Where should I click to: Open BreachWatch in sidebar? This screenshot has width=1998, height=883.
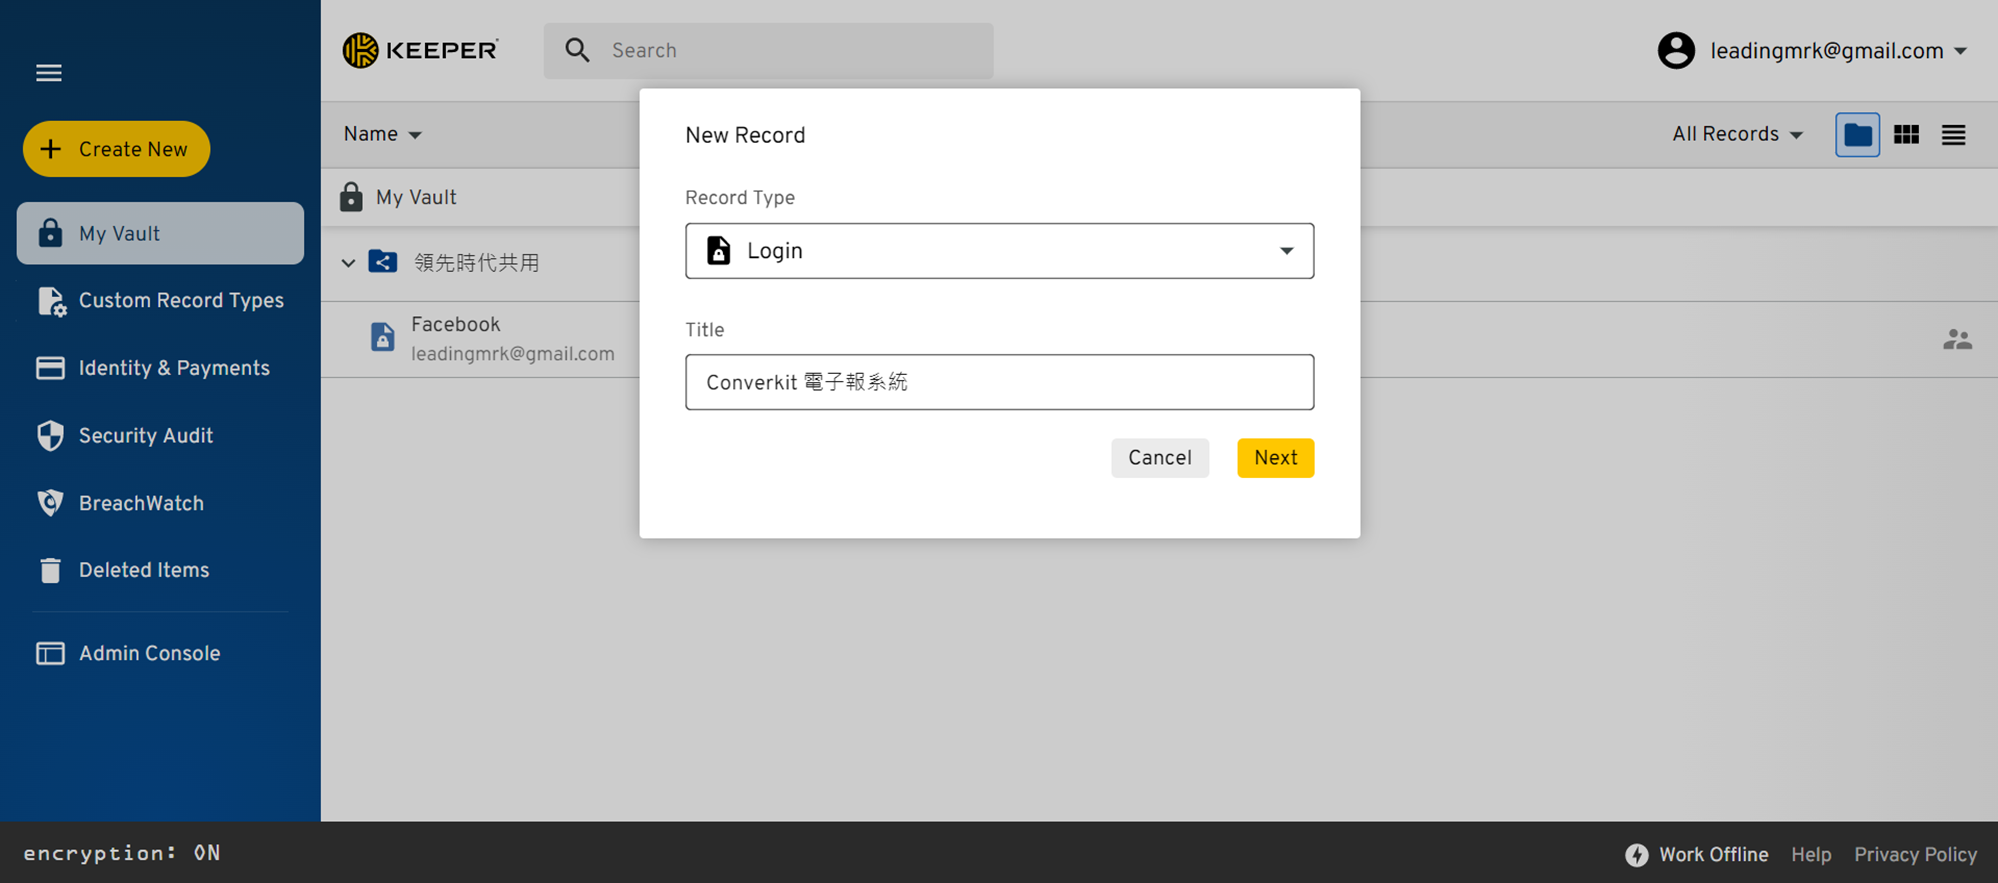click(x=141, y=503)
